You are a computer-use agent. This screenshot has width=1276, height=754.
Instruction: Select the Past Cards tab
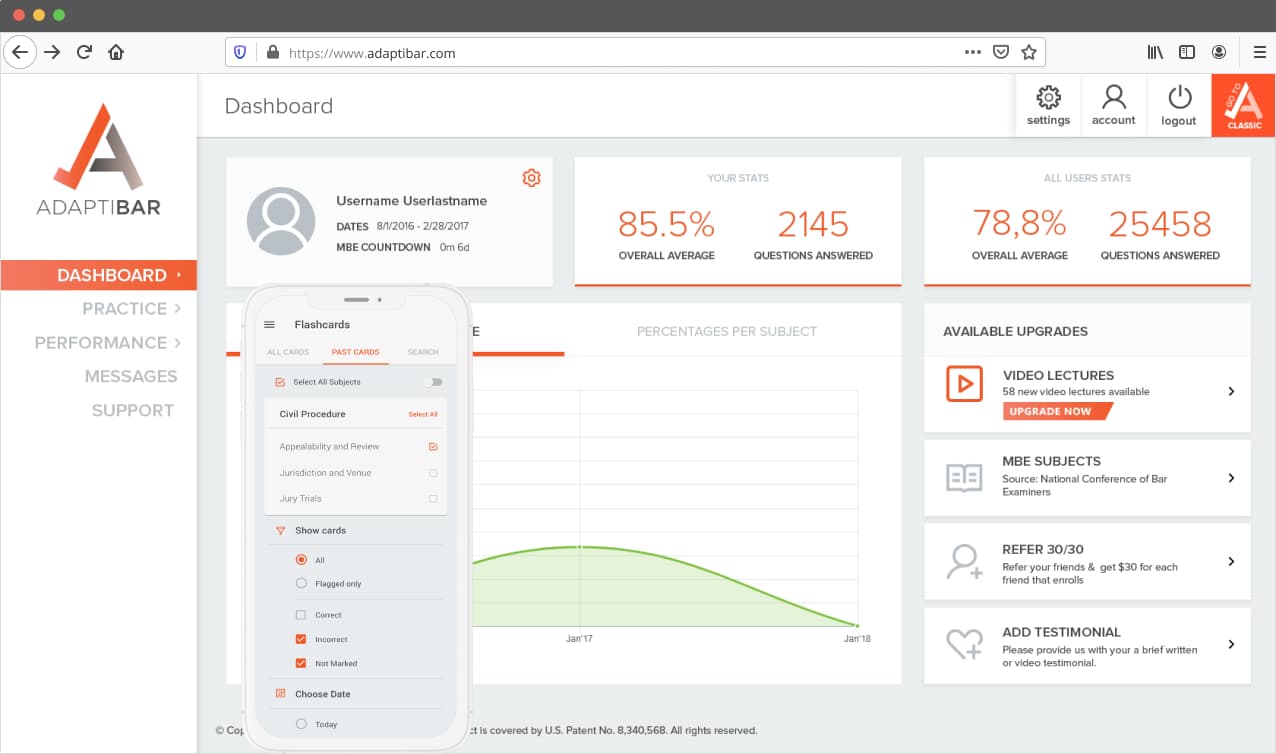pyautogui.click(x=355, y=352)
